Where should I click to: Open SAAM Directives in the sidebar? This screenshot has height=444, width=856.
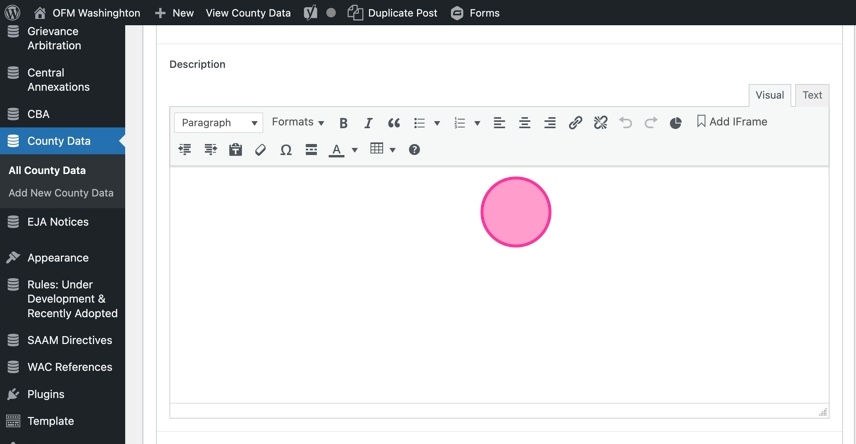click(69, 340)
